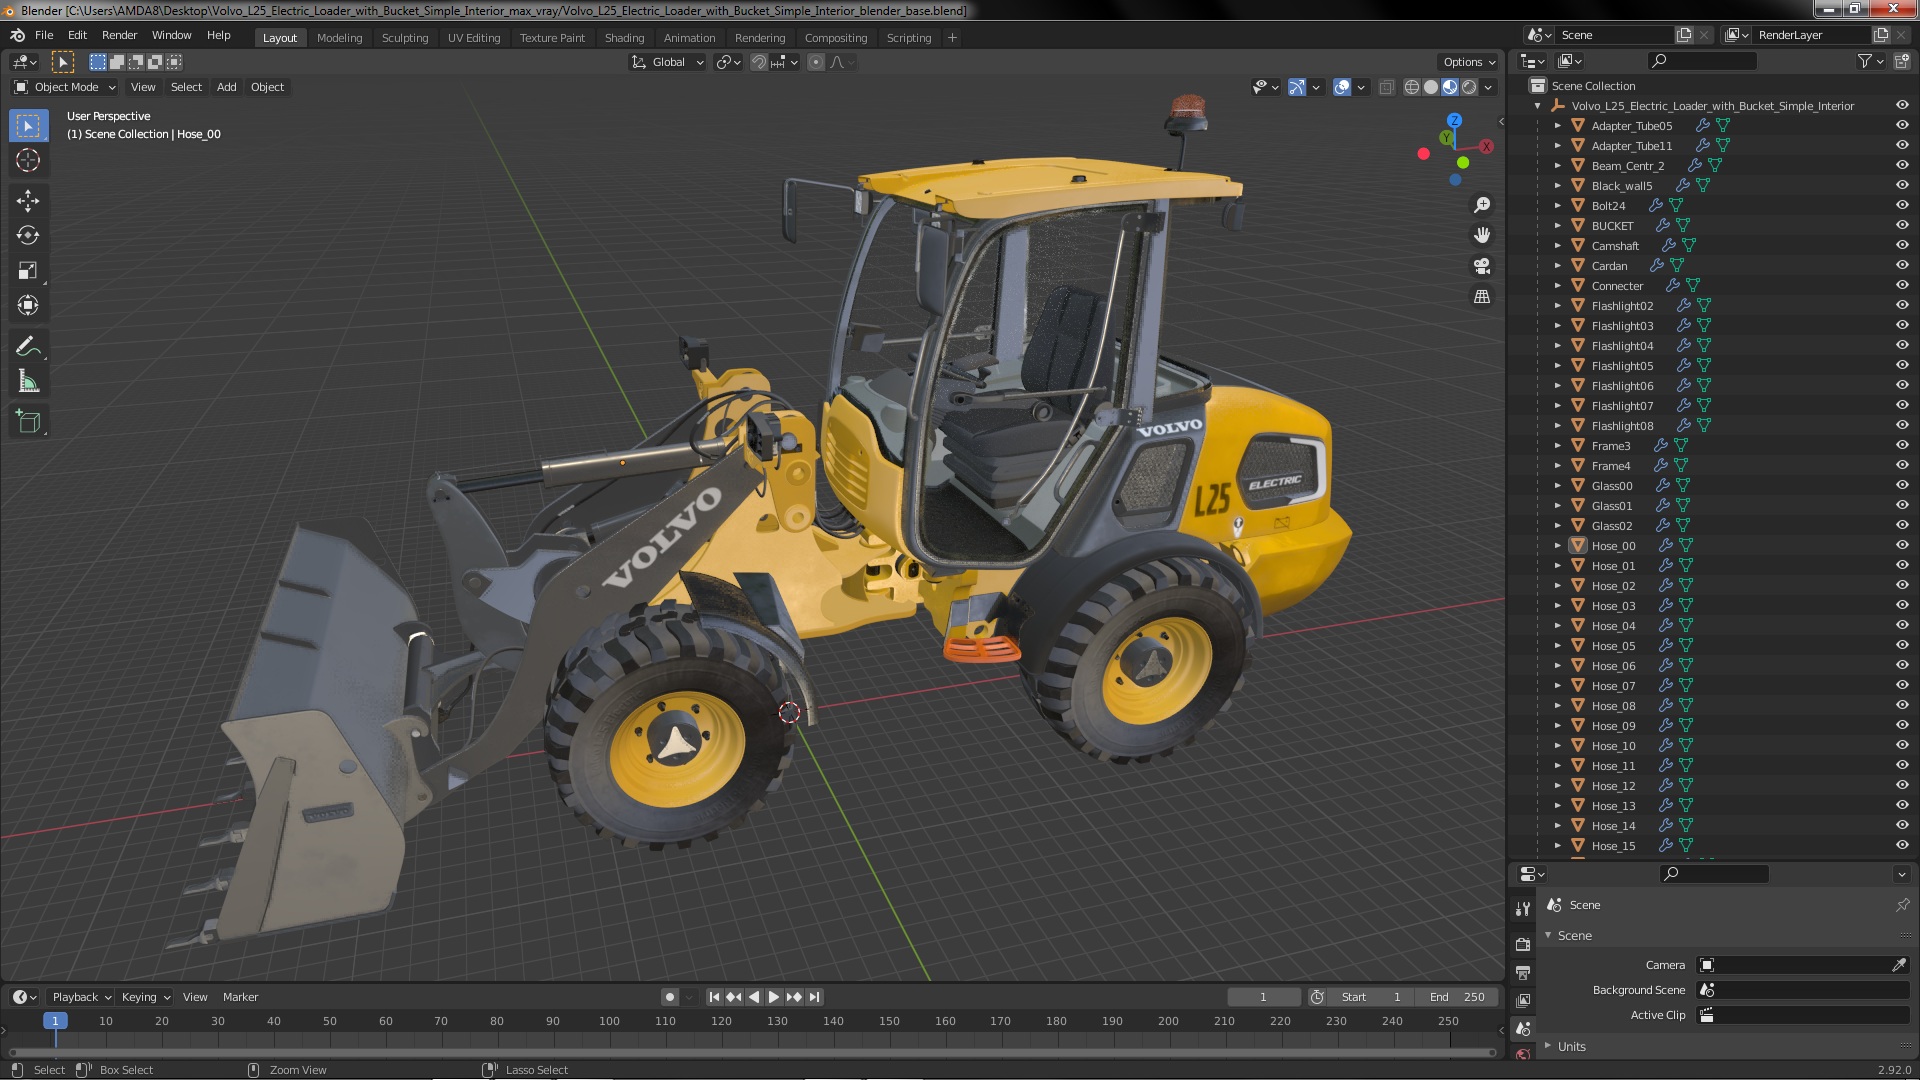Select the Scale tool
Viewport: 1920px width, 1080px height.
click(x=28, y=271)
